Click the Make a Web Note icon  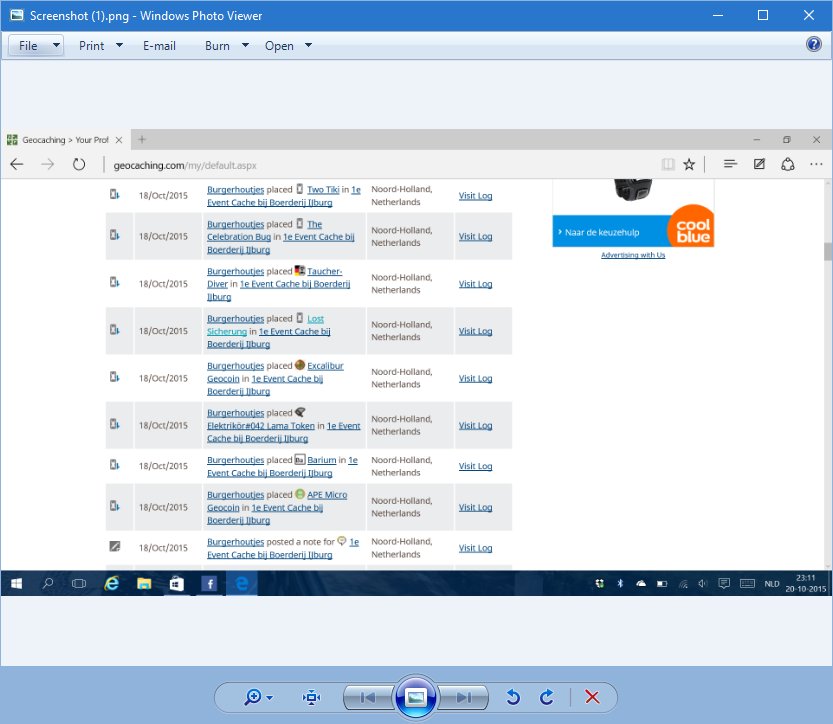(759, 164)
